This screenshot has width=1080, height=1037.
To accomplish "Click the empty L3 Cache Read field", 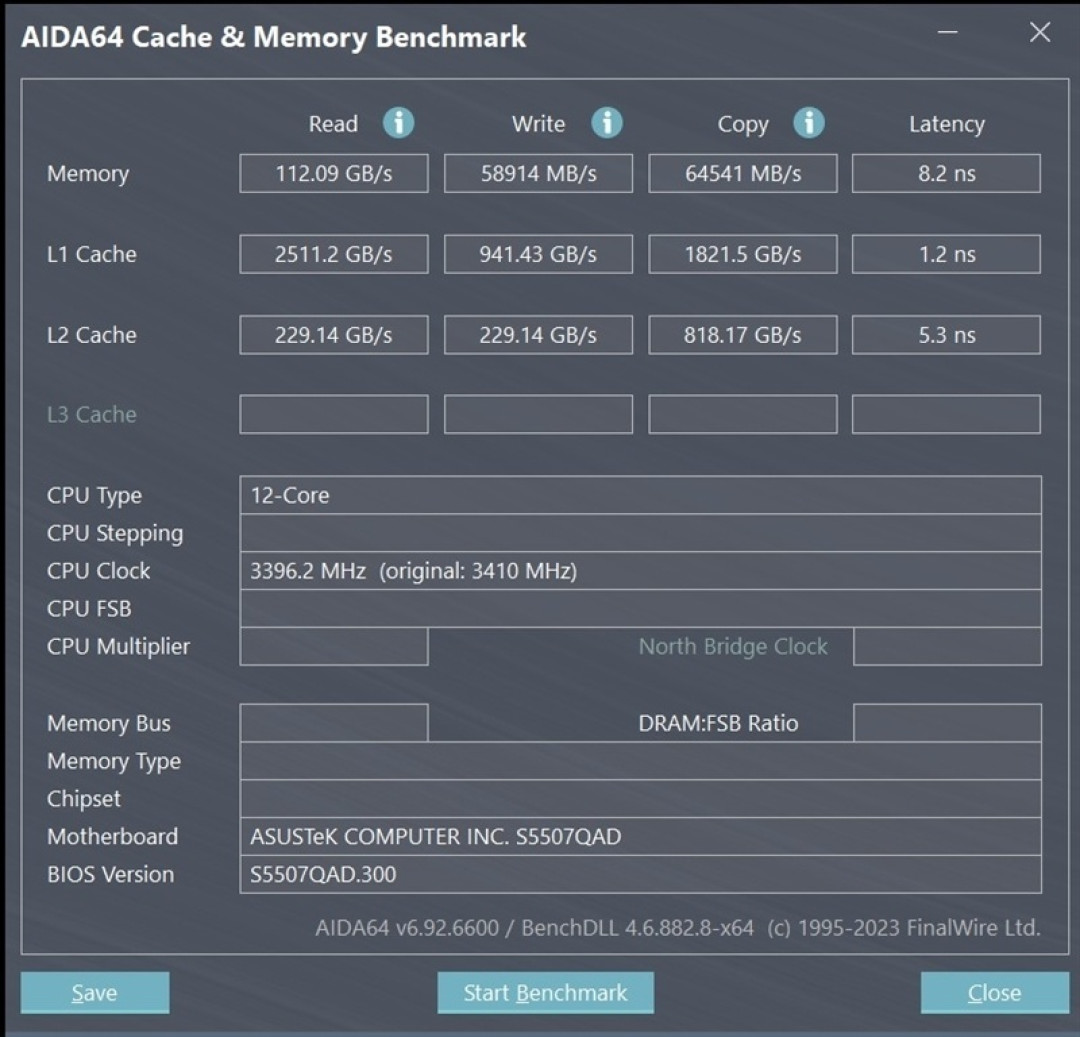I will click(334, 414).
